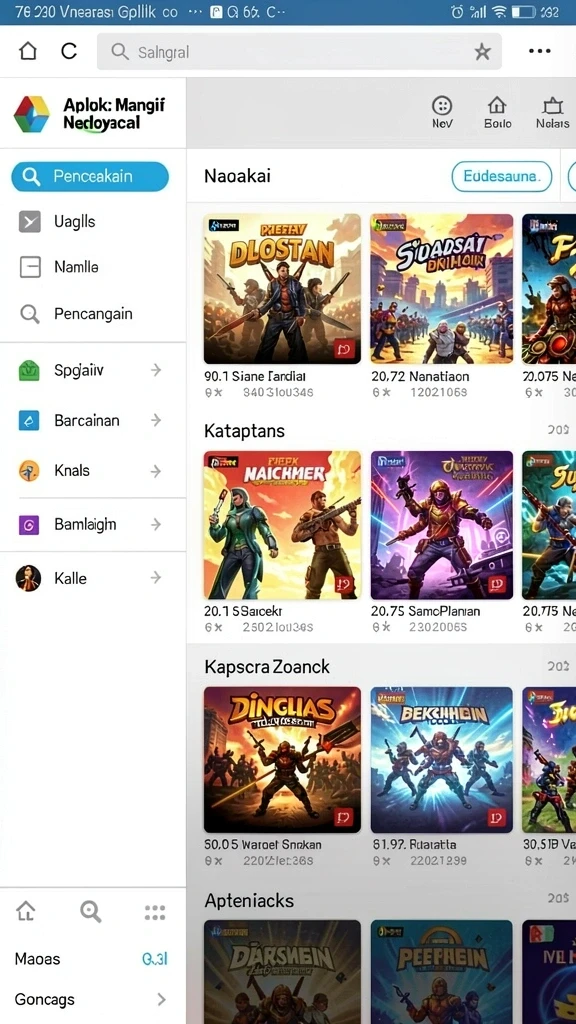
Task: Expand the Knals arrow
Action: [155, 470]
